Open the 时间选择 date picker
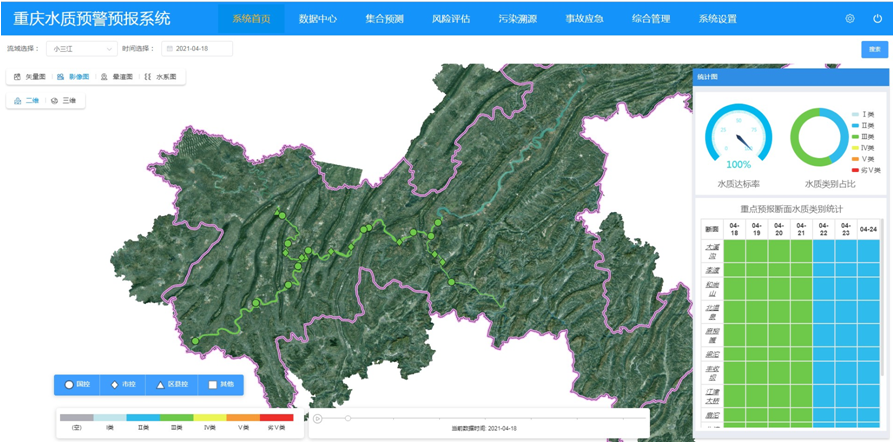Screen dimensions: 894x443 point(197,49)
